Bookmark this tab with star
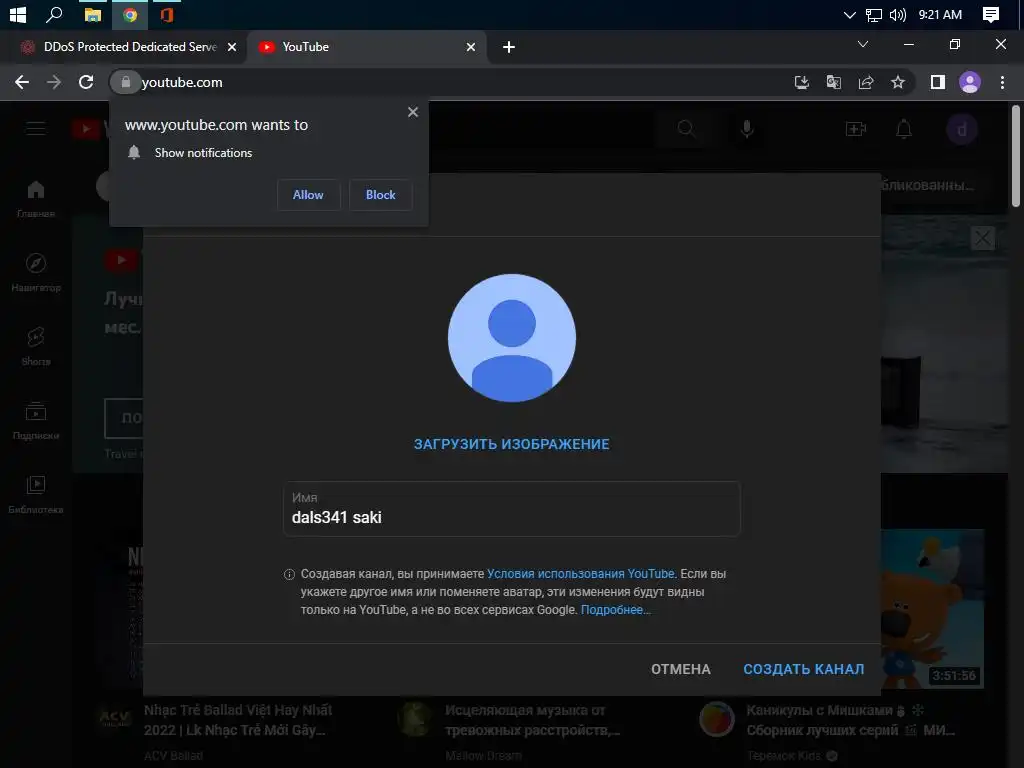 click(x=898, y=82)
